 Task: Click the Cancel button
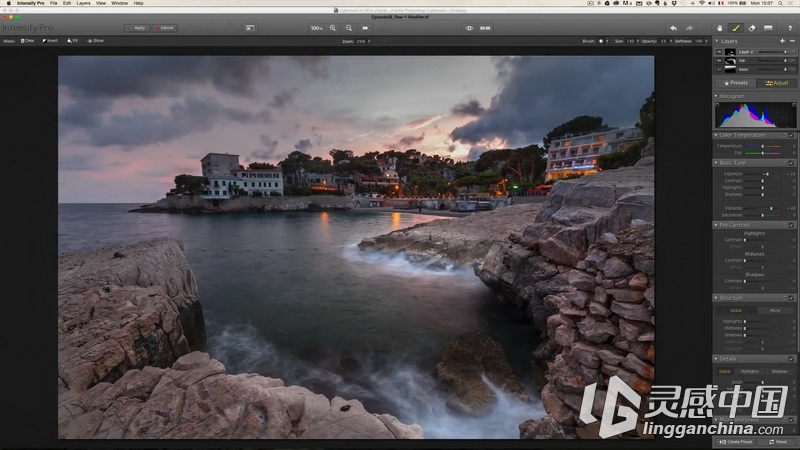pos(164,28)
